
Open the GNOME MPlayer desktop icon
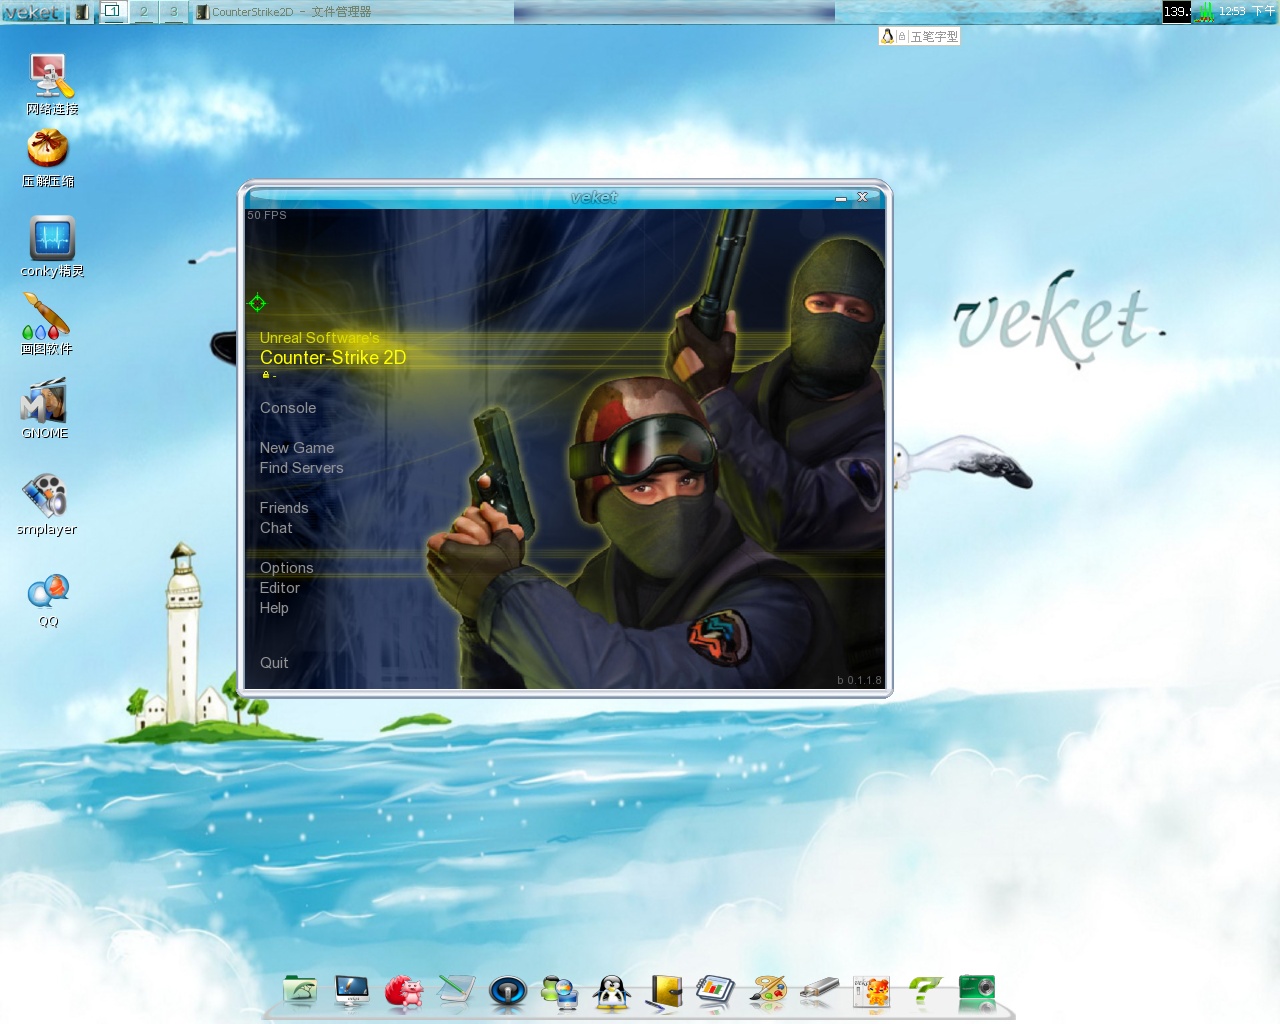pyautogui.click(x=44, y=400)
